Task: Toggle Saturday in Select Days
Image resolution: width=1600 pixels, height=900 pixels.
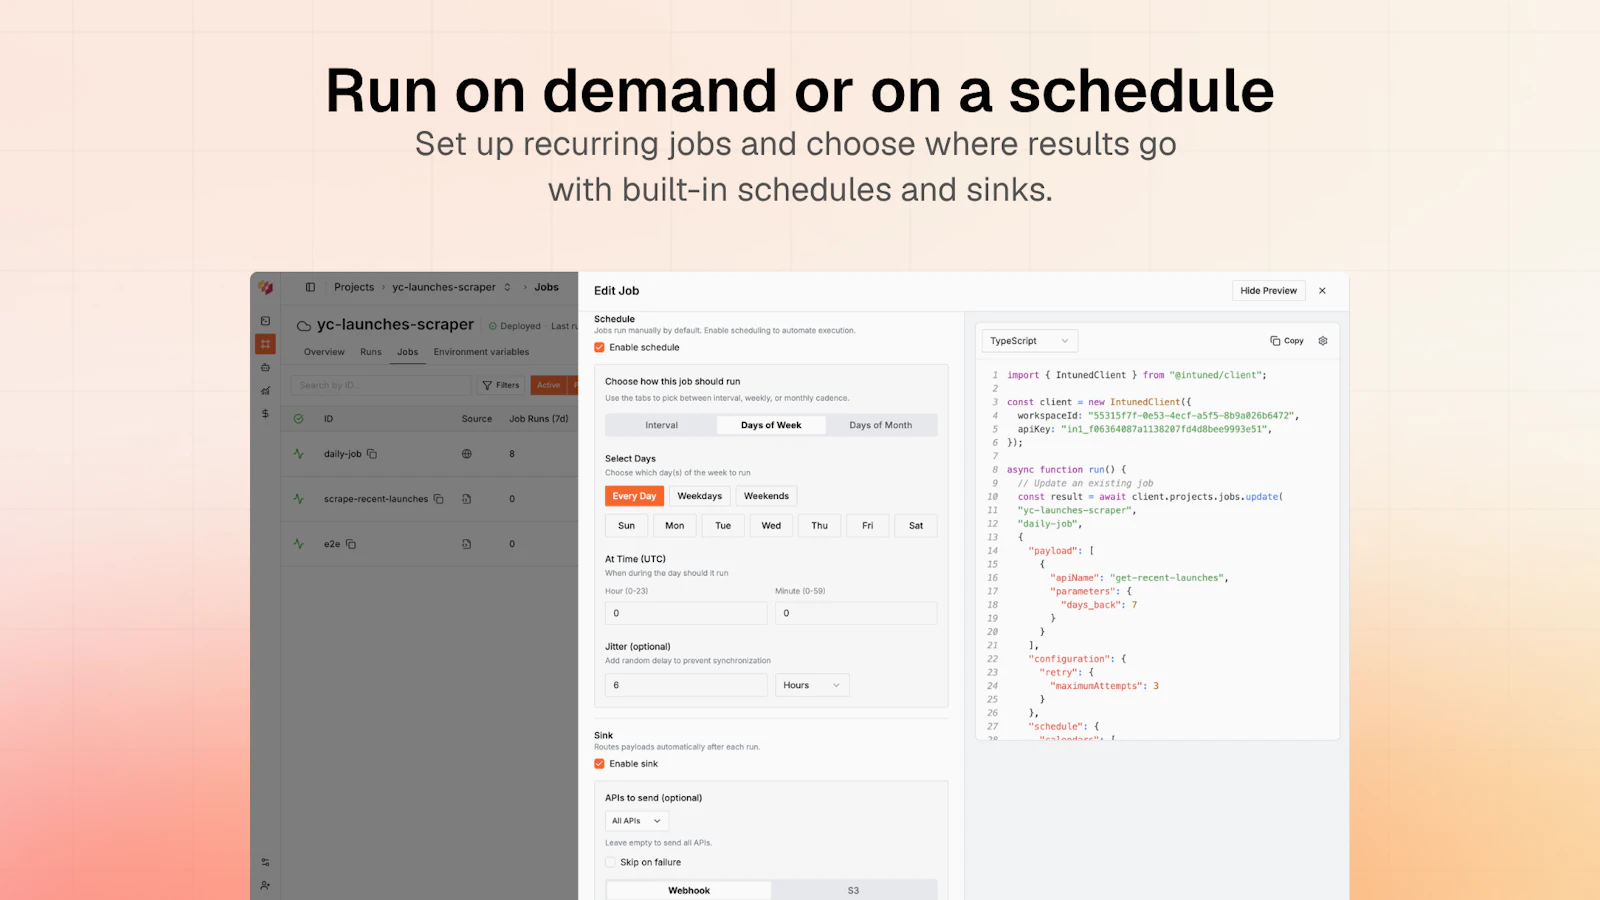Action: tap(916, 526)
